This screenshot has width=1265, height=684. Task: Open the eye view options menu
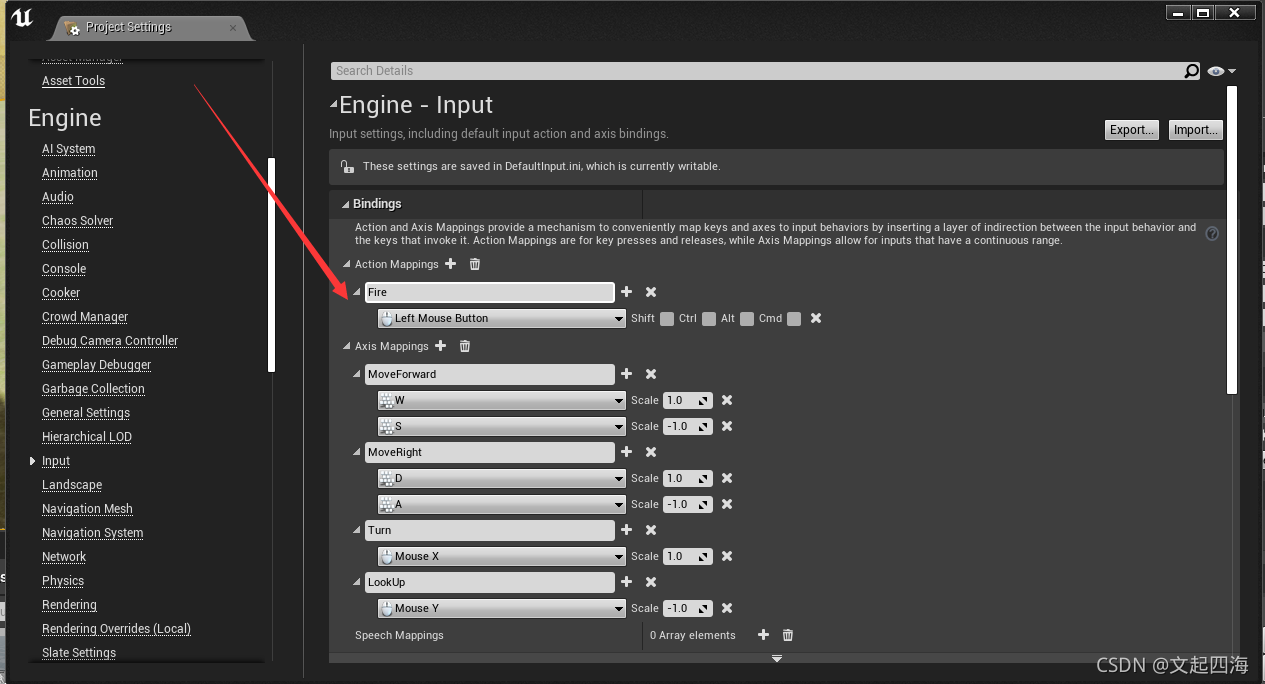pos(1221,71)
